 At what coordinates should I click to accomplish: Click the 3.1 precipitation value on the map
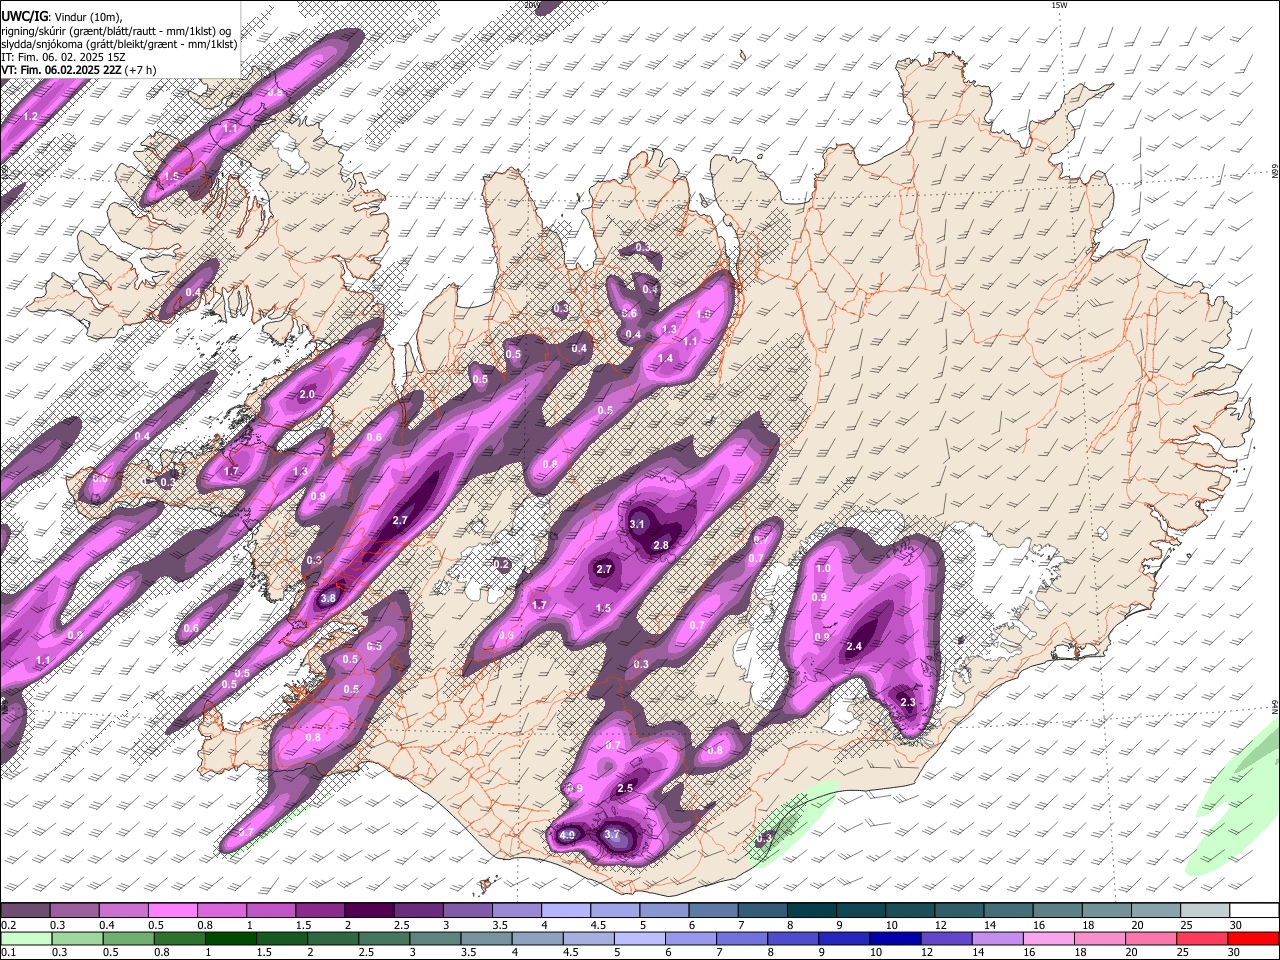[x=637, y=524]
